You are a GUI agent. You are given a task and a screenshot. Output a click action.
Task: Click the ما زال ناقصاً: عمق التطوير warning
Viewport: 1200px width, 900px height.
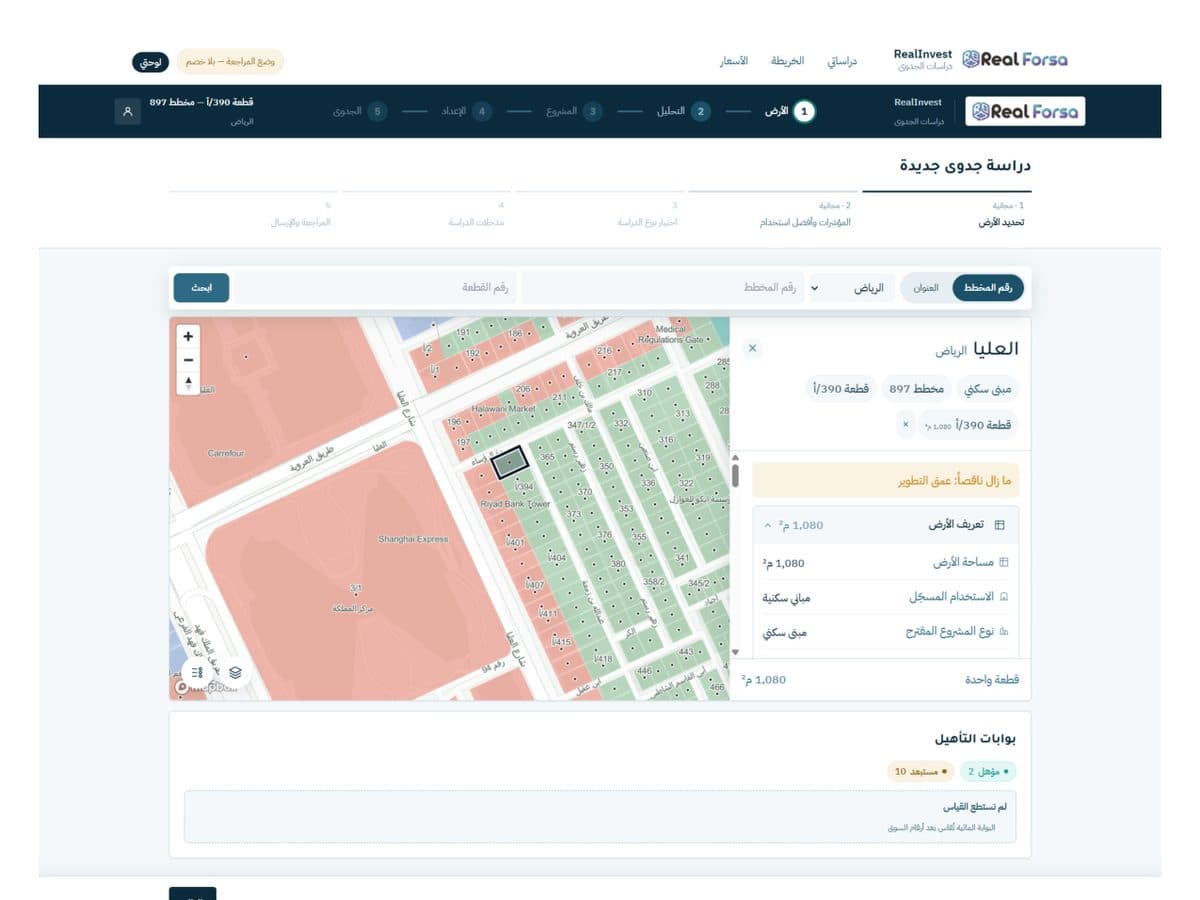click(885, 481)
